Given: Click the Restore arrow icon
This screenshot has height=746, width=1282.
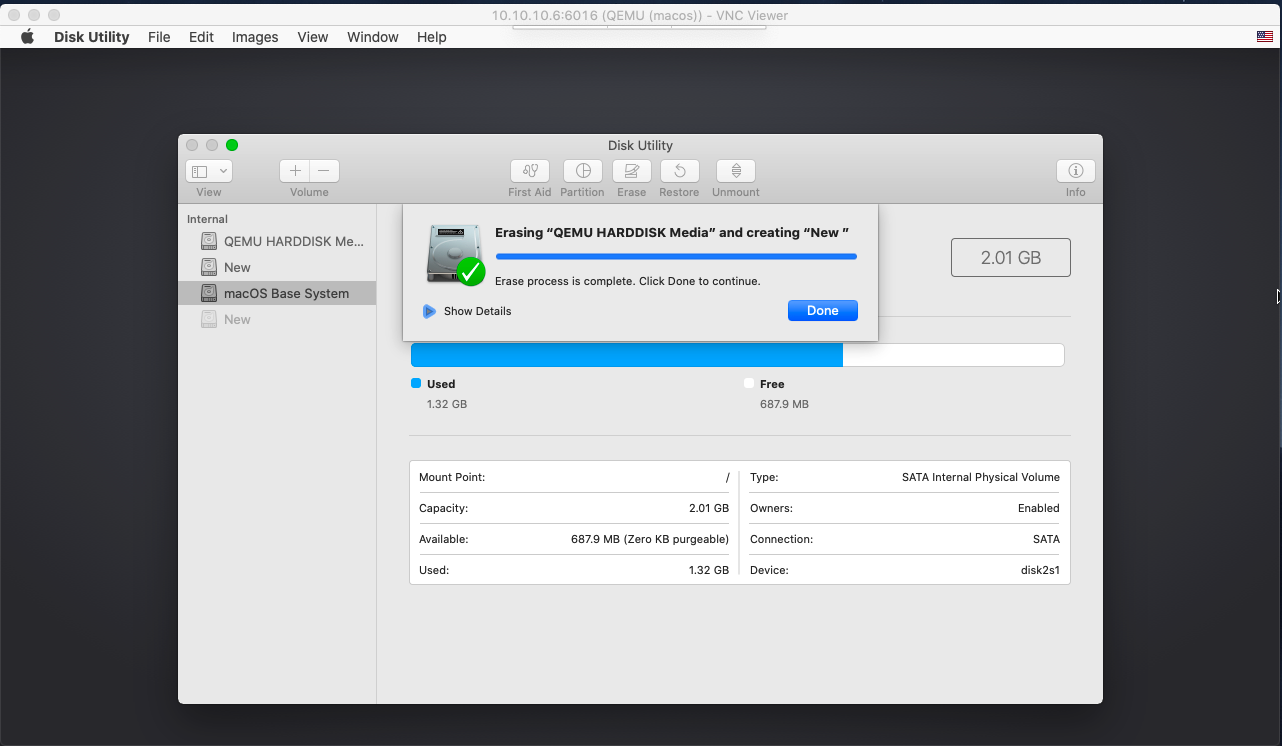Looking at the screenshot, I should click(x=679, y=171).
